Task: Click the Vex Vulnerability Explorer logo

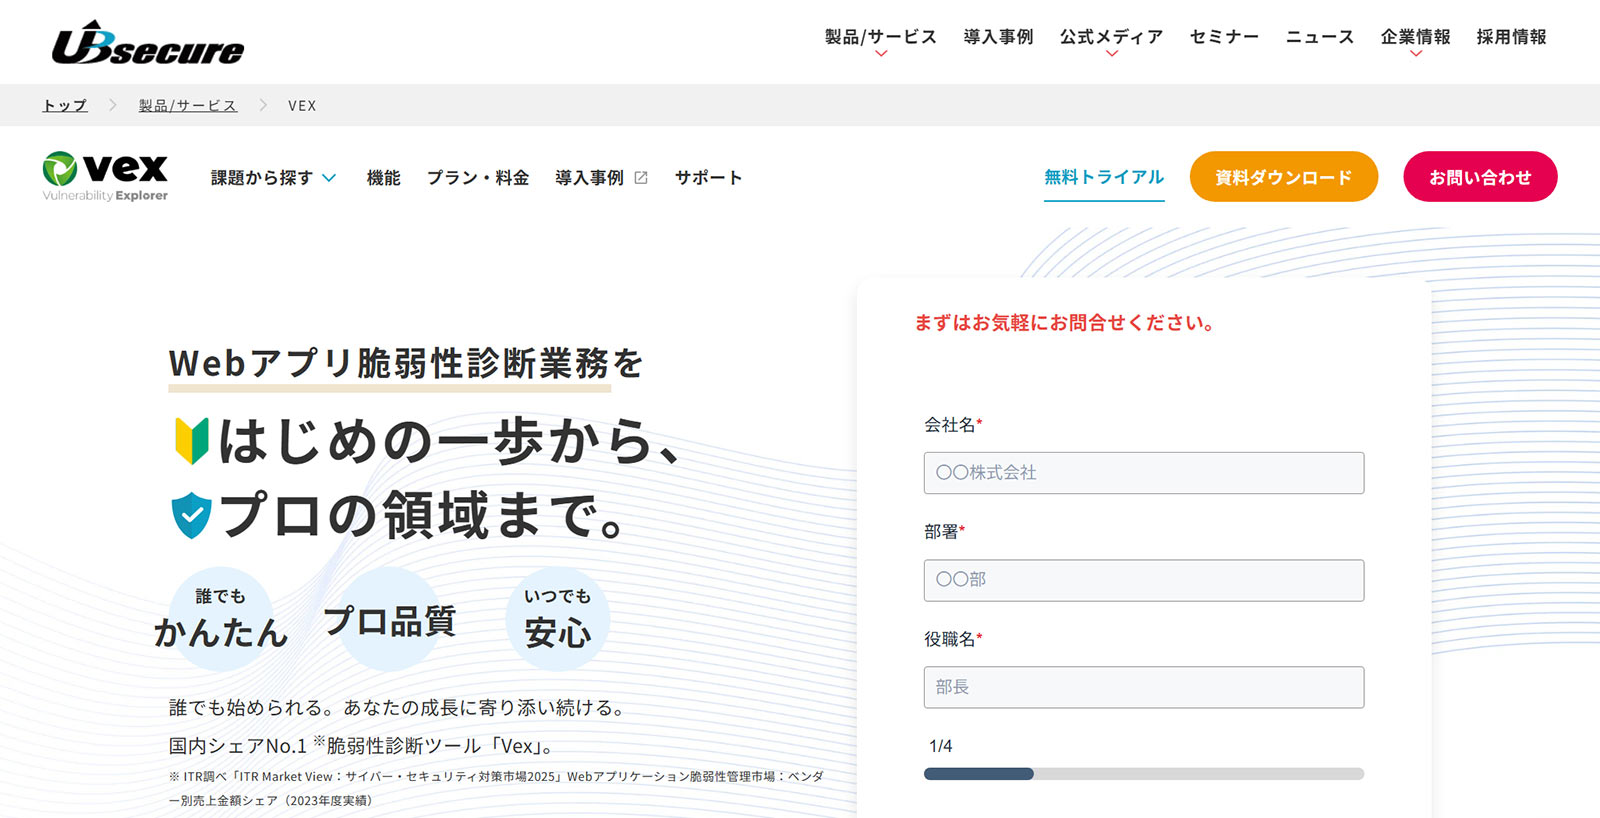Action: (105, 177)
